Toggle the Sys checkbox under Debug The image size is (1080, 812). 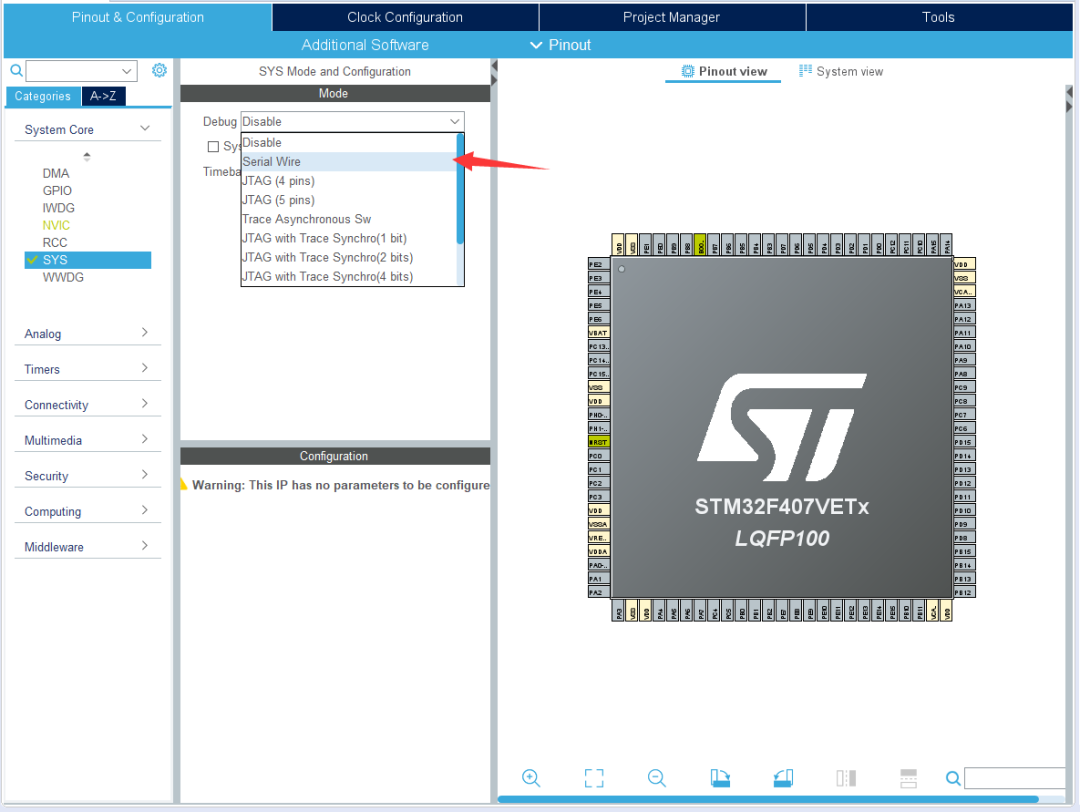214,147
